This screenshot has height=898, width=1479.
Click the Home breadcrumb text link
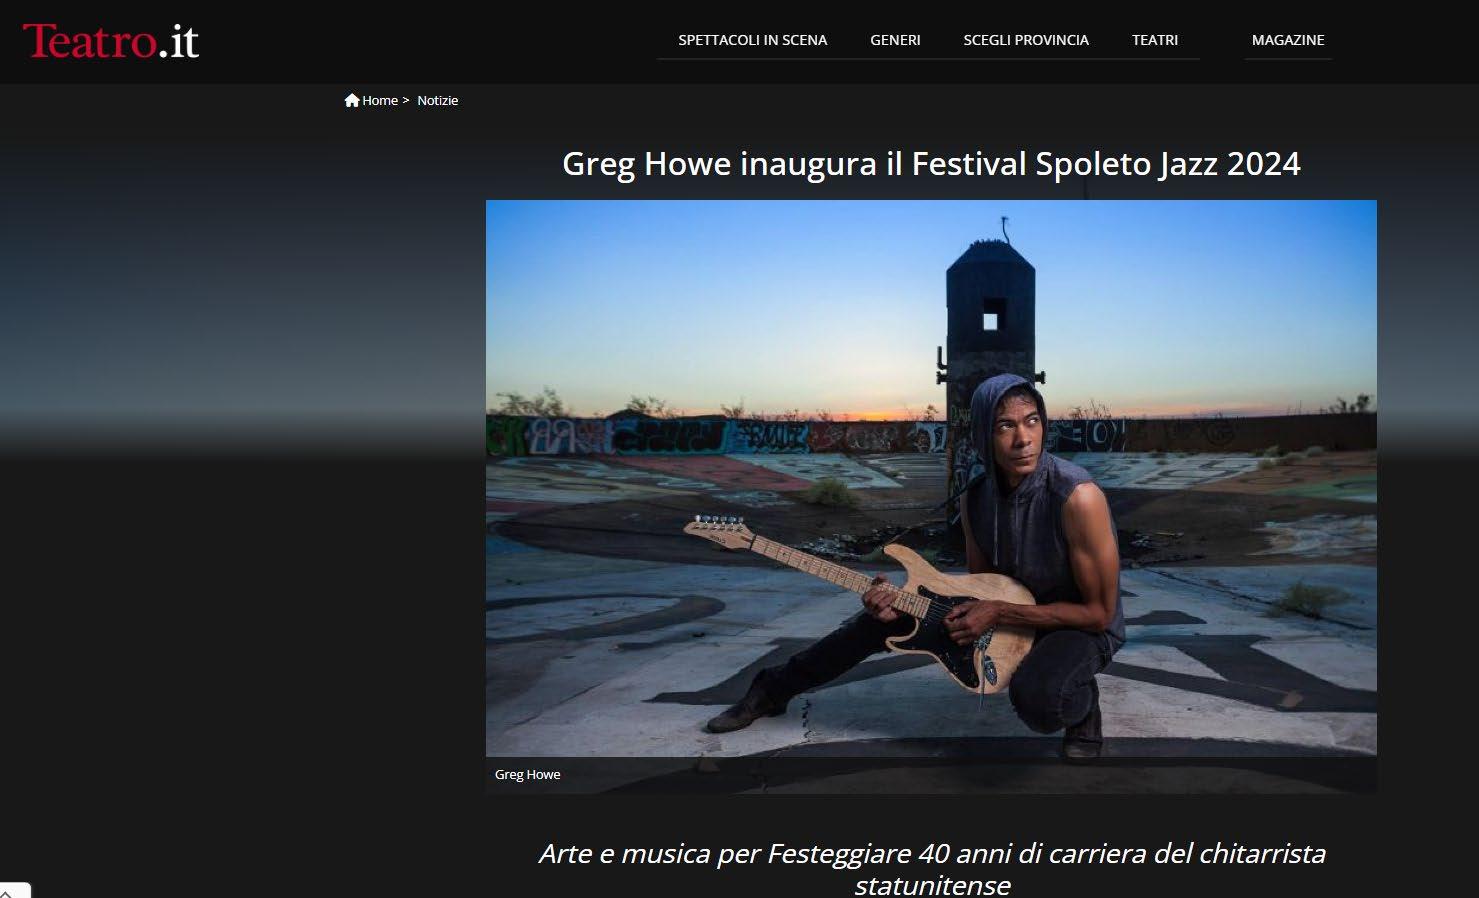(380, 100)
